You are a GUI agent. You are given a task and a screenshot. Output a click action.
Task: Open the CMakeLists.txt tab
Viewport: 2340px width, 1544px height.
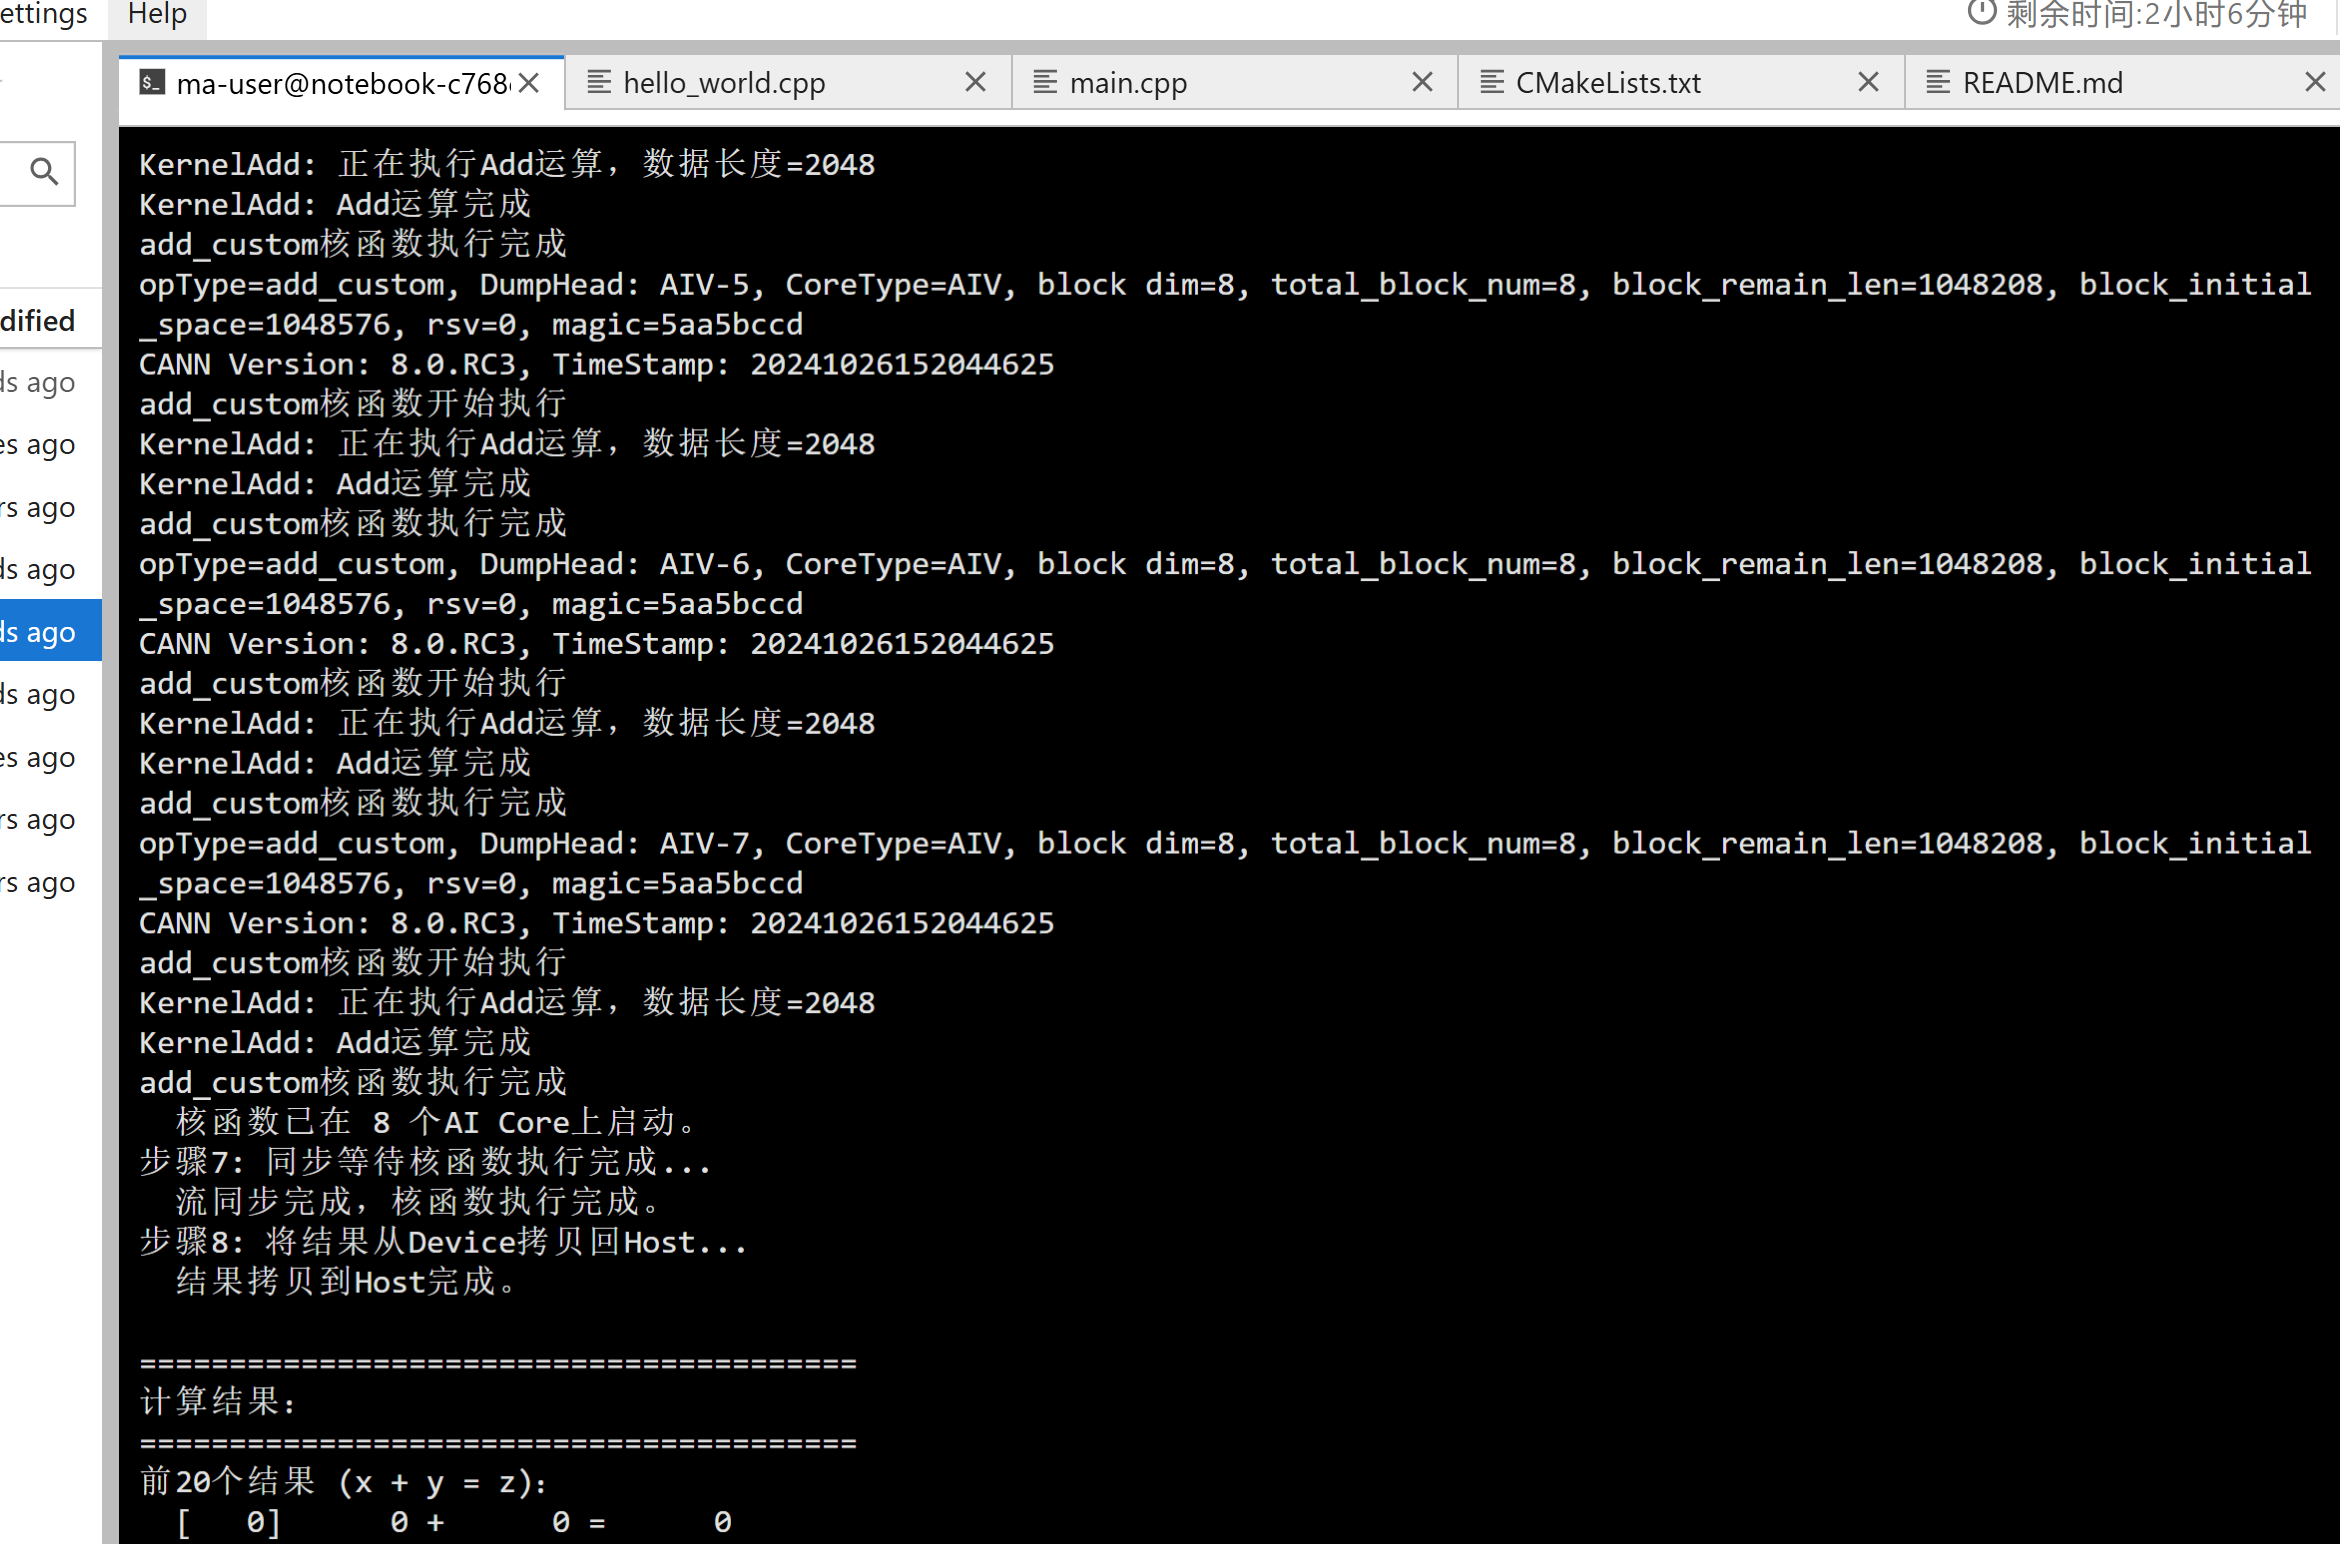pos(1607,83)
